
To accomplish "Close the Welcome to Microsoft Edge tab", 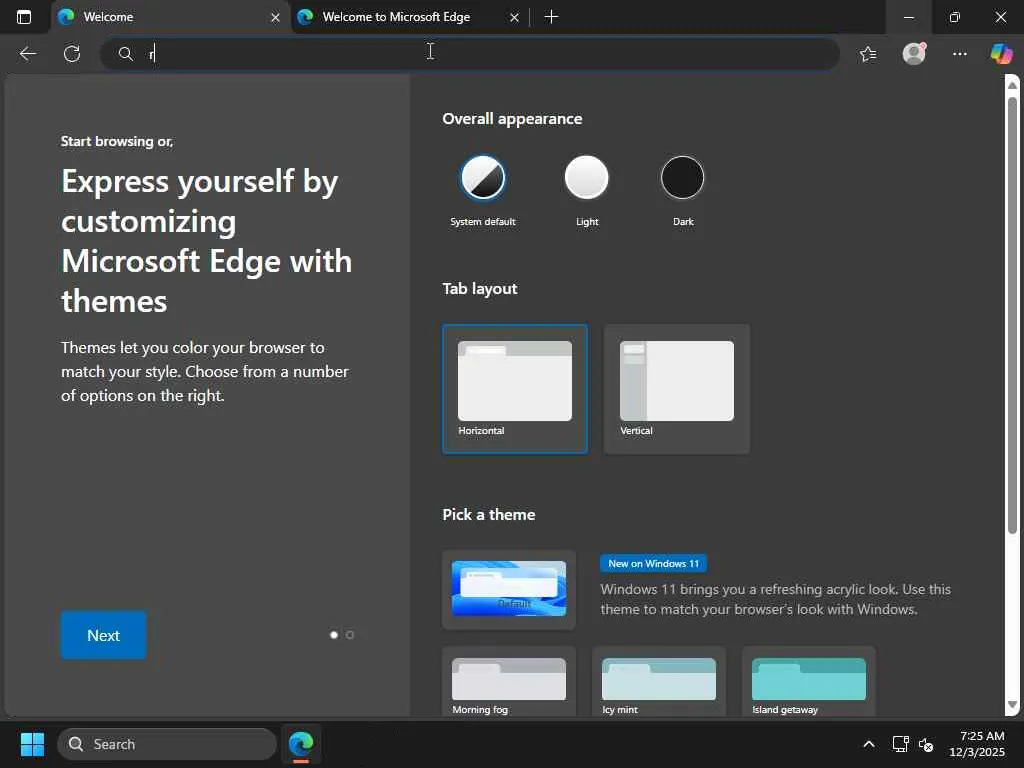I will tap(515, 18).
